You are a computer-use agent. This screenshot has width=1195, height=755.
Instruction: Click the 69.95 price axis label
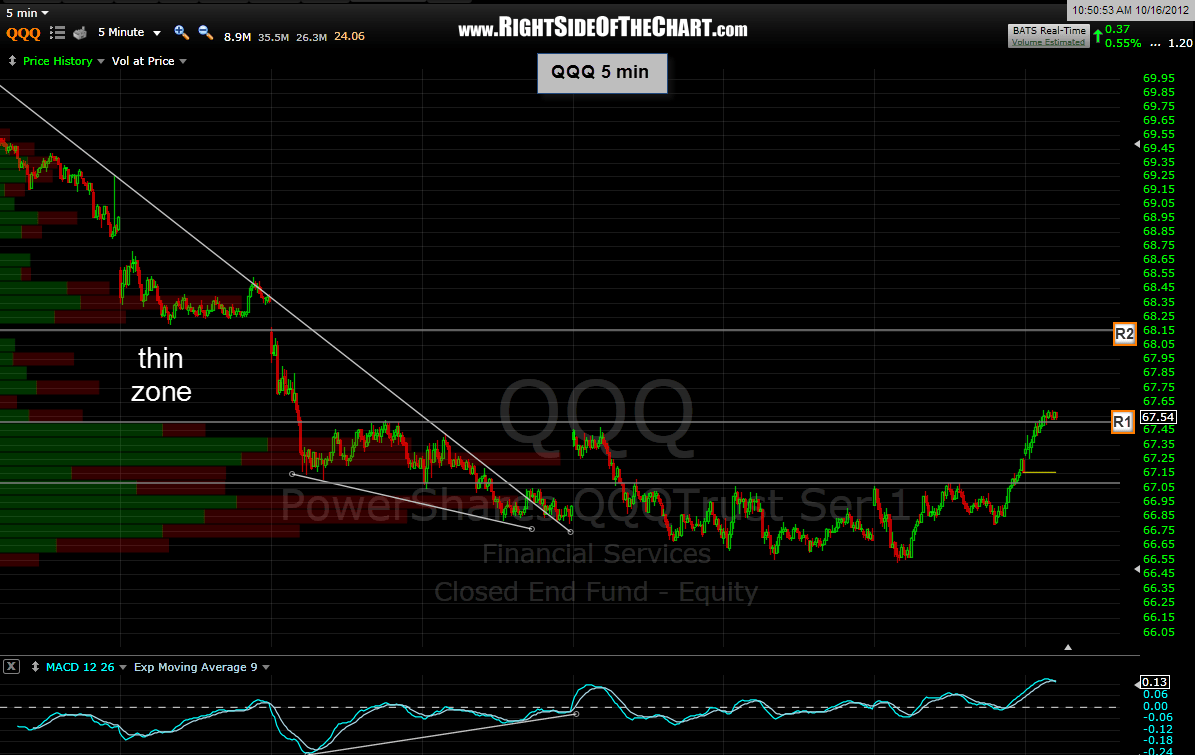1158,78
